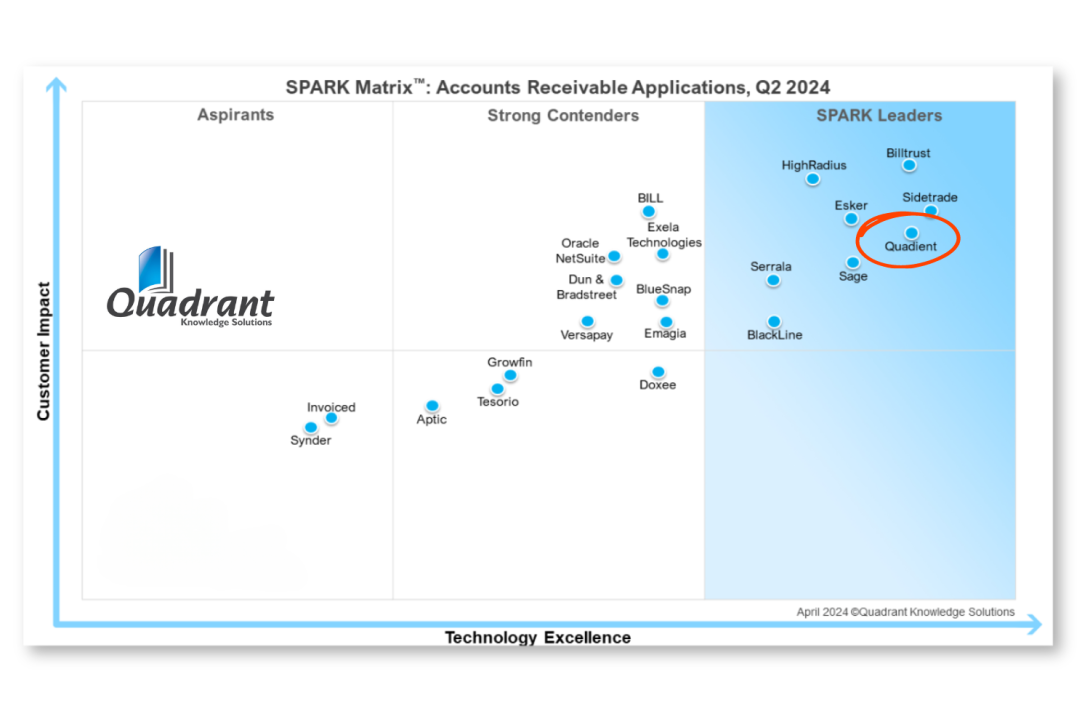This screenshot has width=1090, height=727.
Task: Select the Billtrust data point dot
Action: click(909, 166)
